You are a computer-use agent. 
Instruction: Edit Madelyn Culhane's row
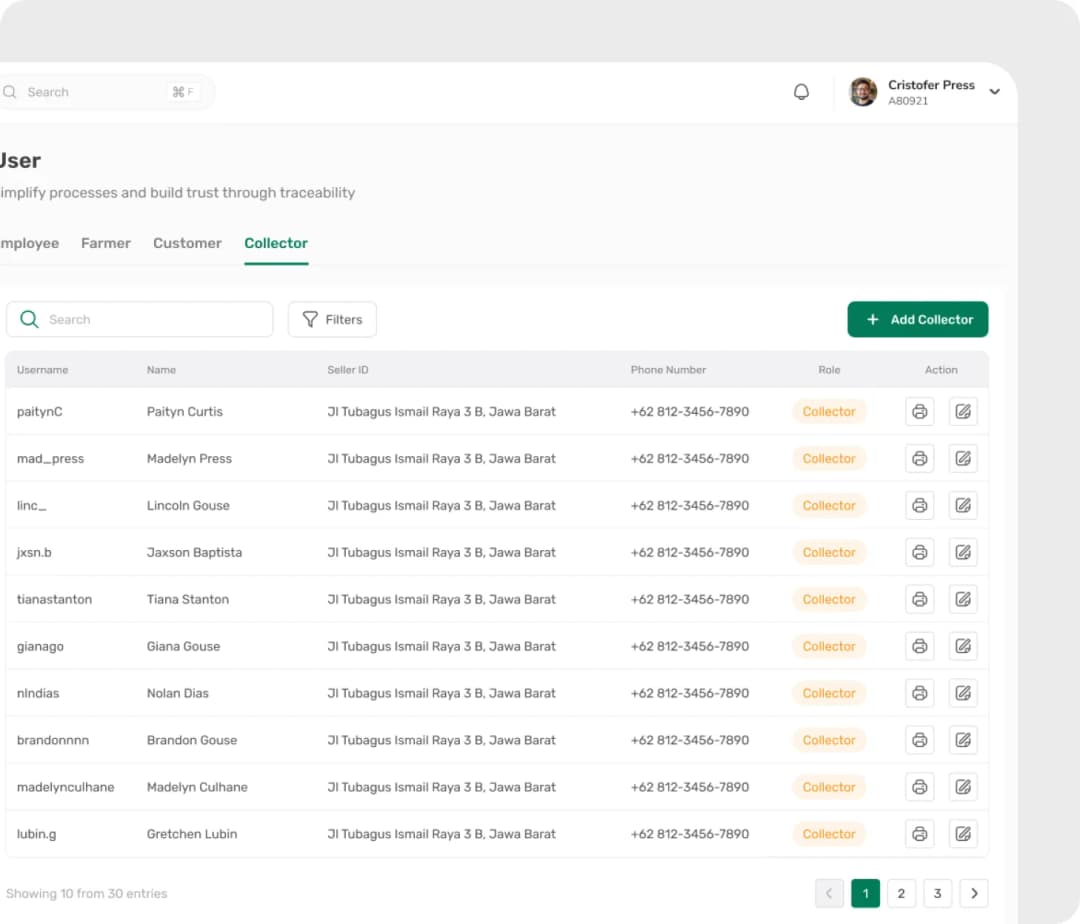pos(963,787)
